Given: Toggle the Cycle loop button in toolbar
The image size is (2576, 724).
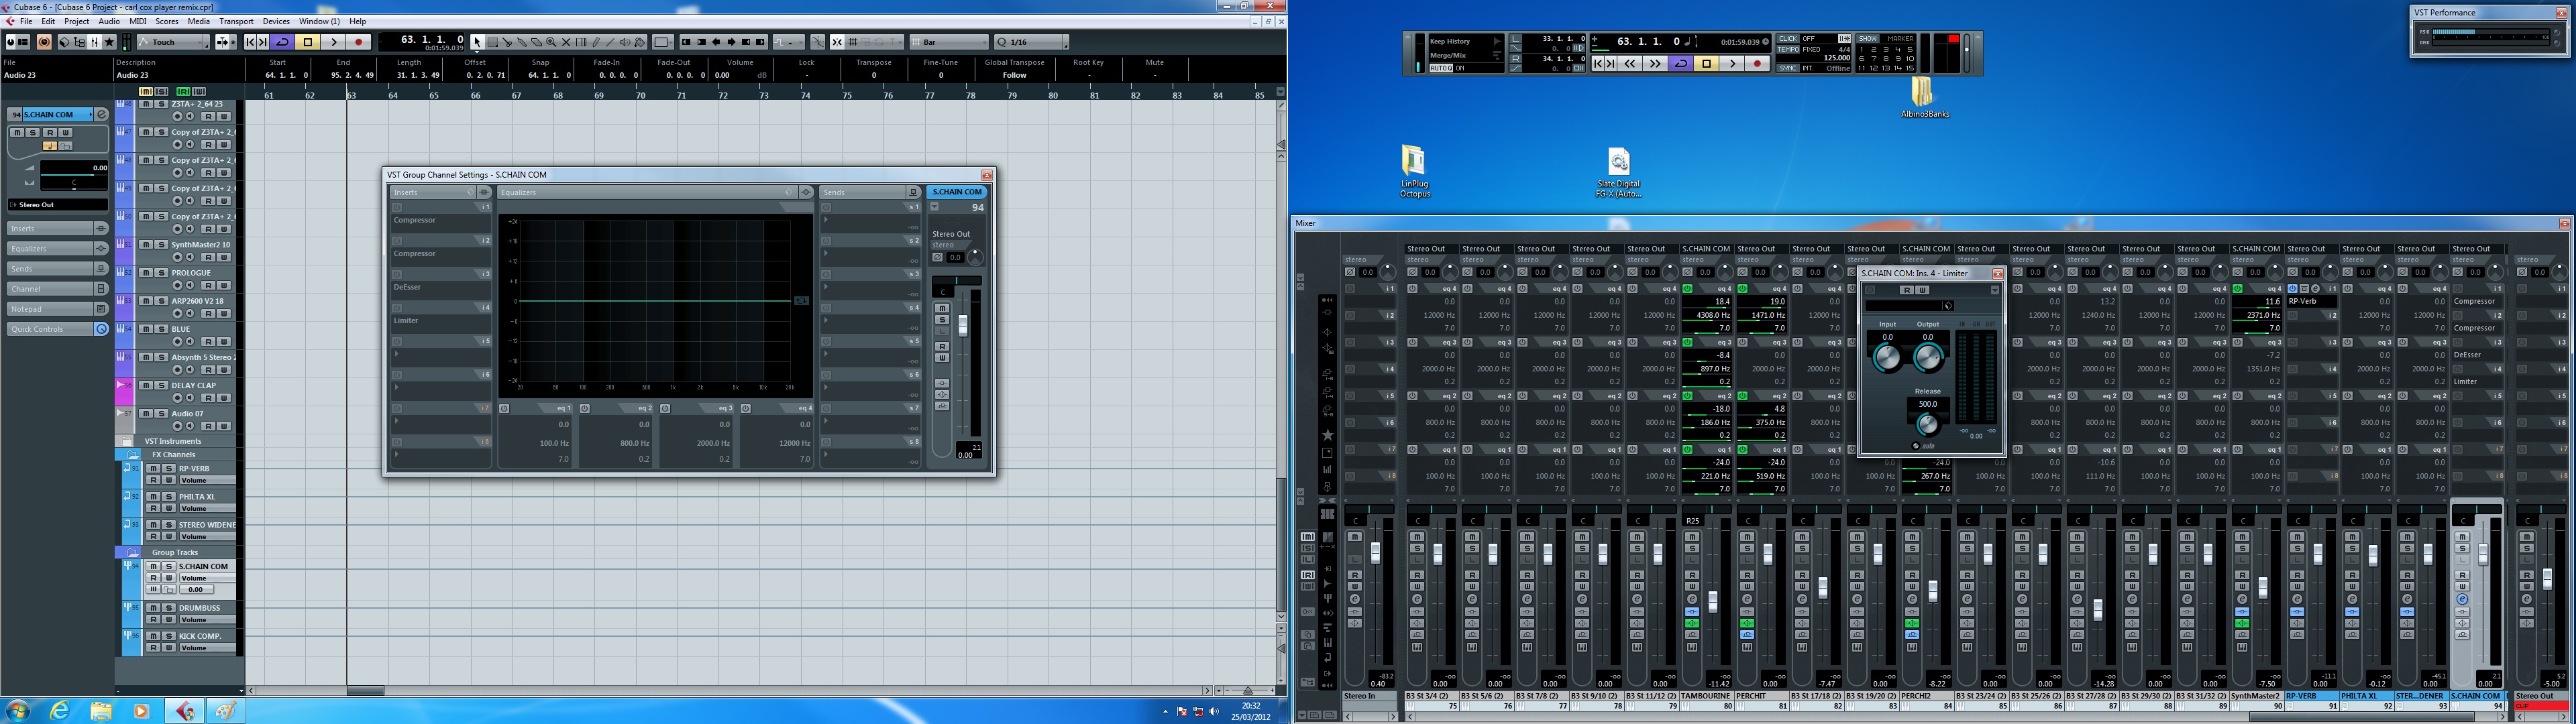Looking at the screenshot, I should point(283,42).
